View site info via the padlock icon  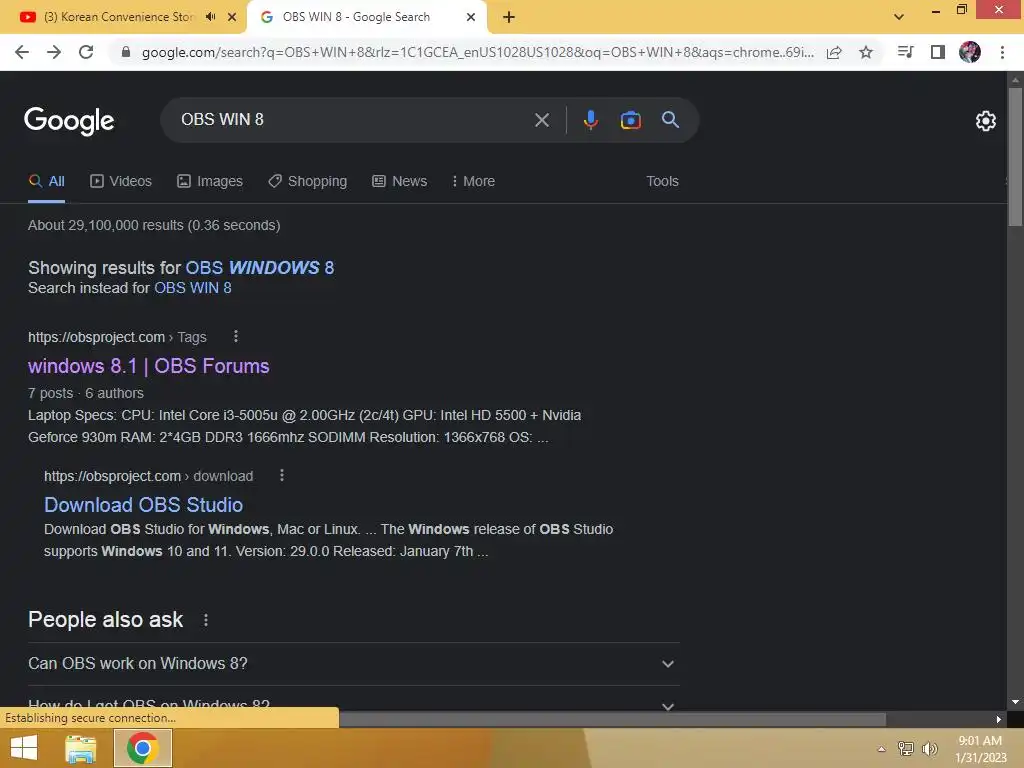click(x=126, y=52)
